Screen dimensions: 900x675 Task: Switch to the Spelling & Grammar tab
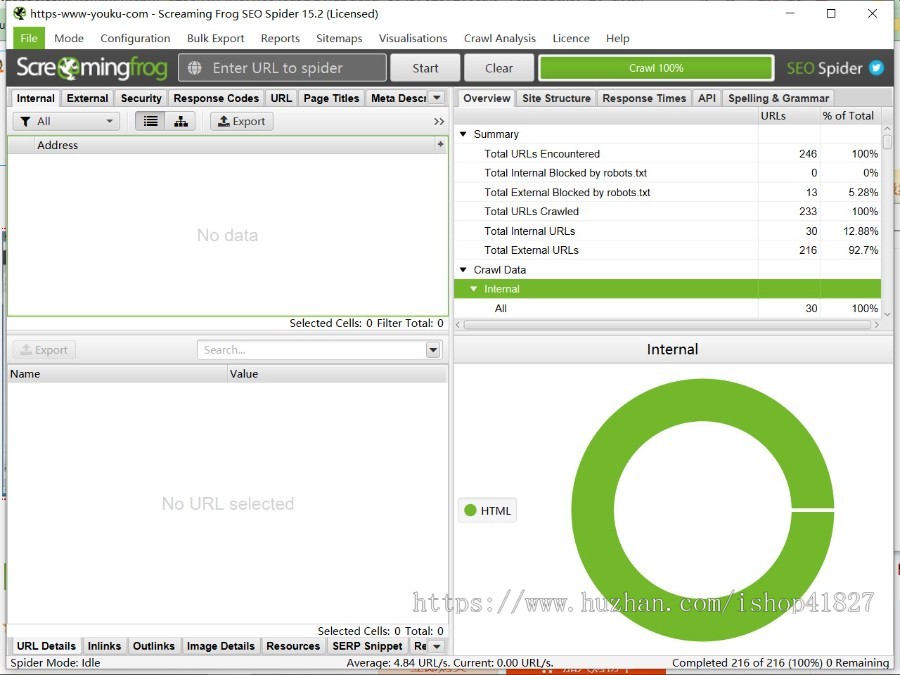778,98
